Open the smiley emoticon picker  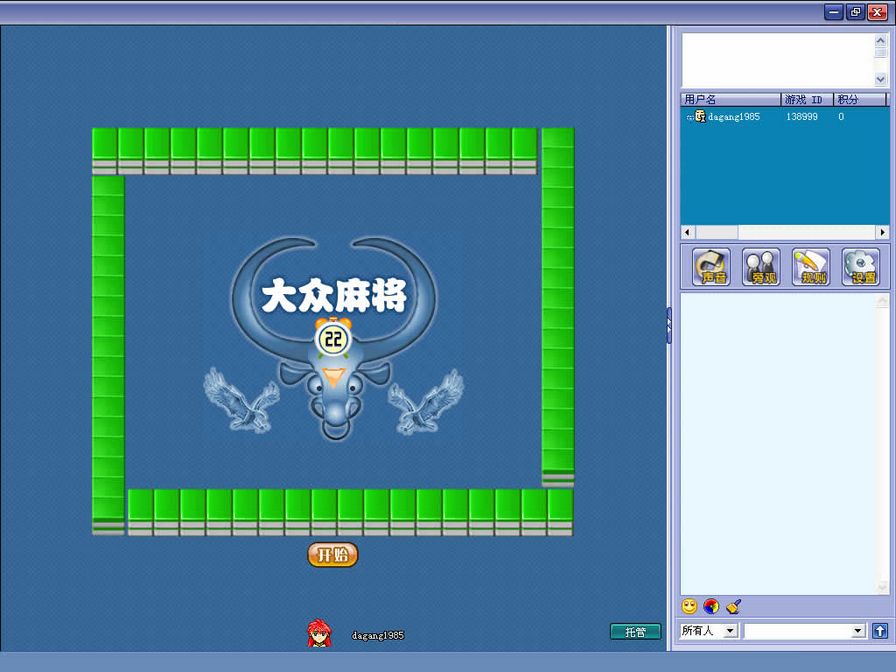click(x=690, y=606)
